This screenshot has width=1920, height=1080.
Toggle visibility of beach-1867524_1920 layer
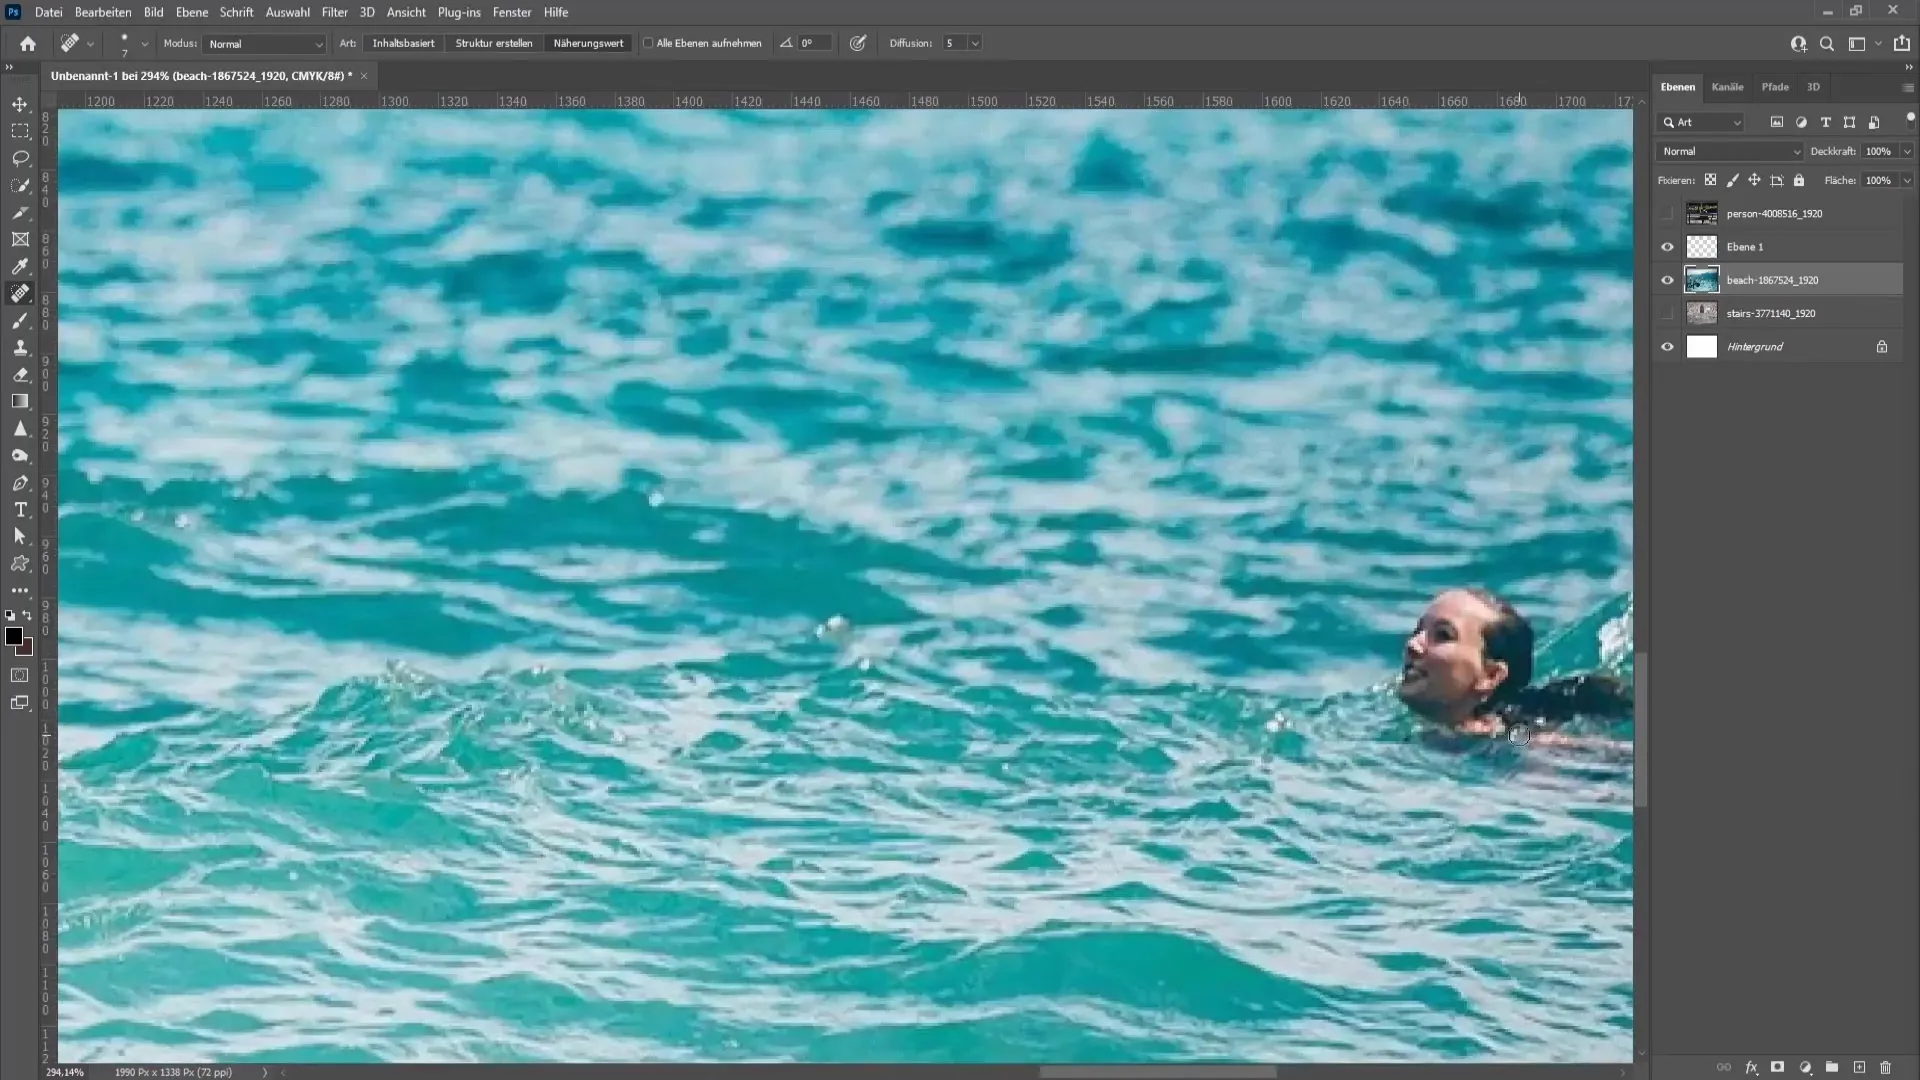click(1667, 280)
